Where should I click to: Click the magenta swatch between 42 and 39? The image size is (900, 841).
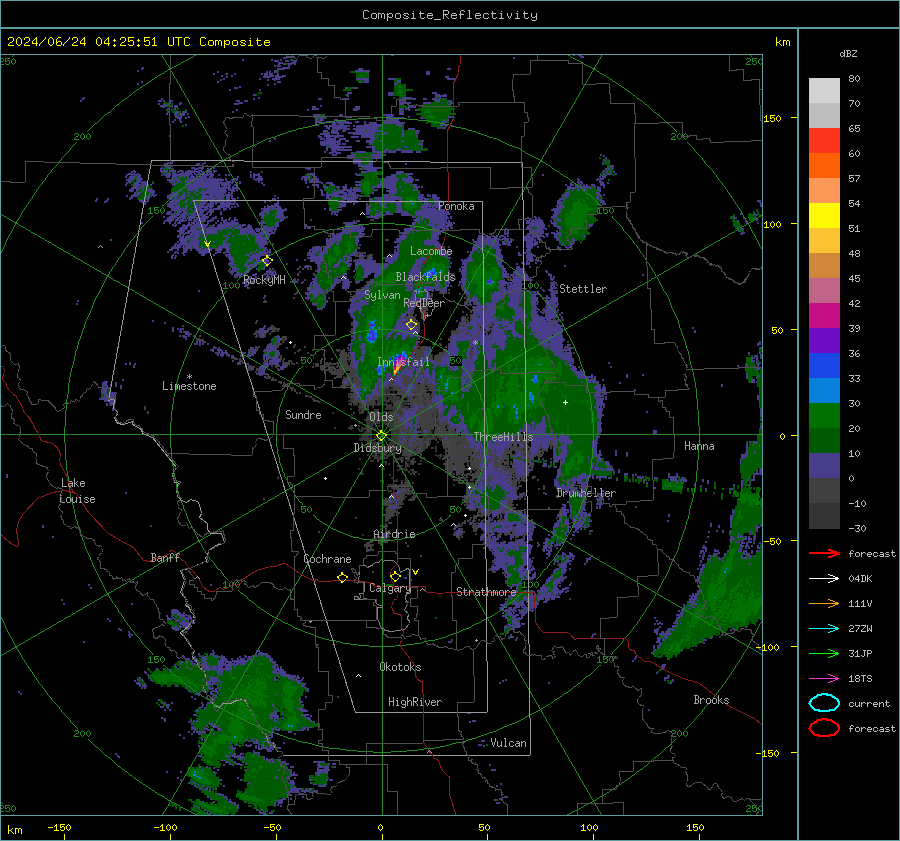click(x=824, y=316)
